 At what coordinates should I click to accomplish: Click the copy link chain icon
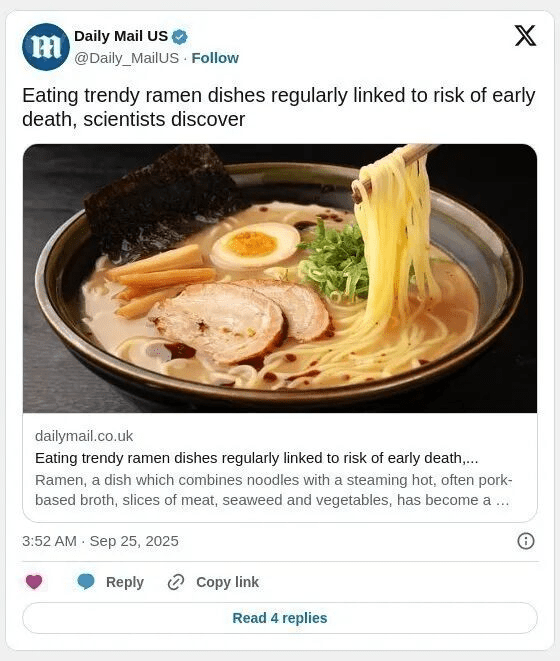(176, 582)
